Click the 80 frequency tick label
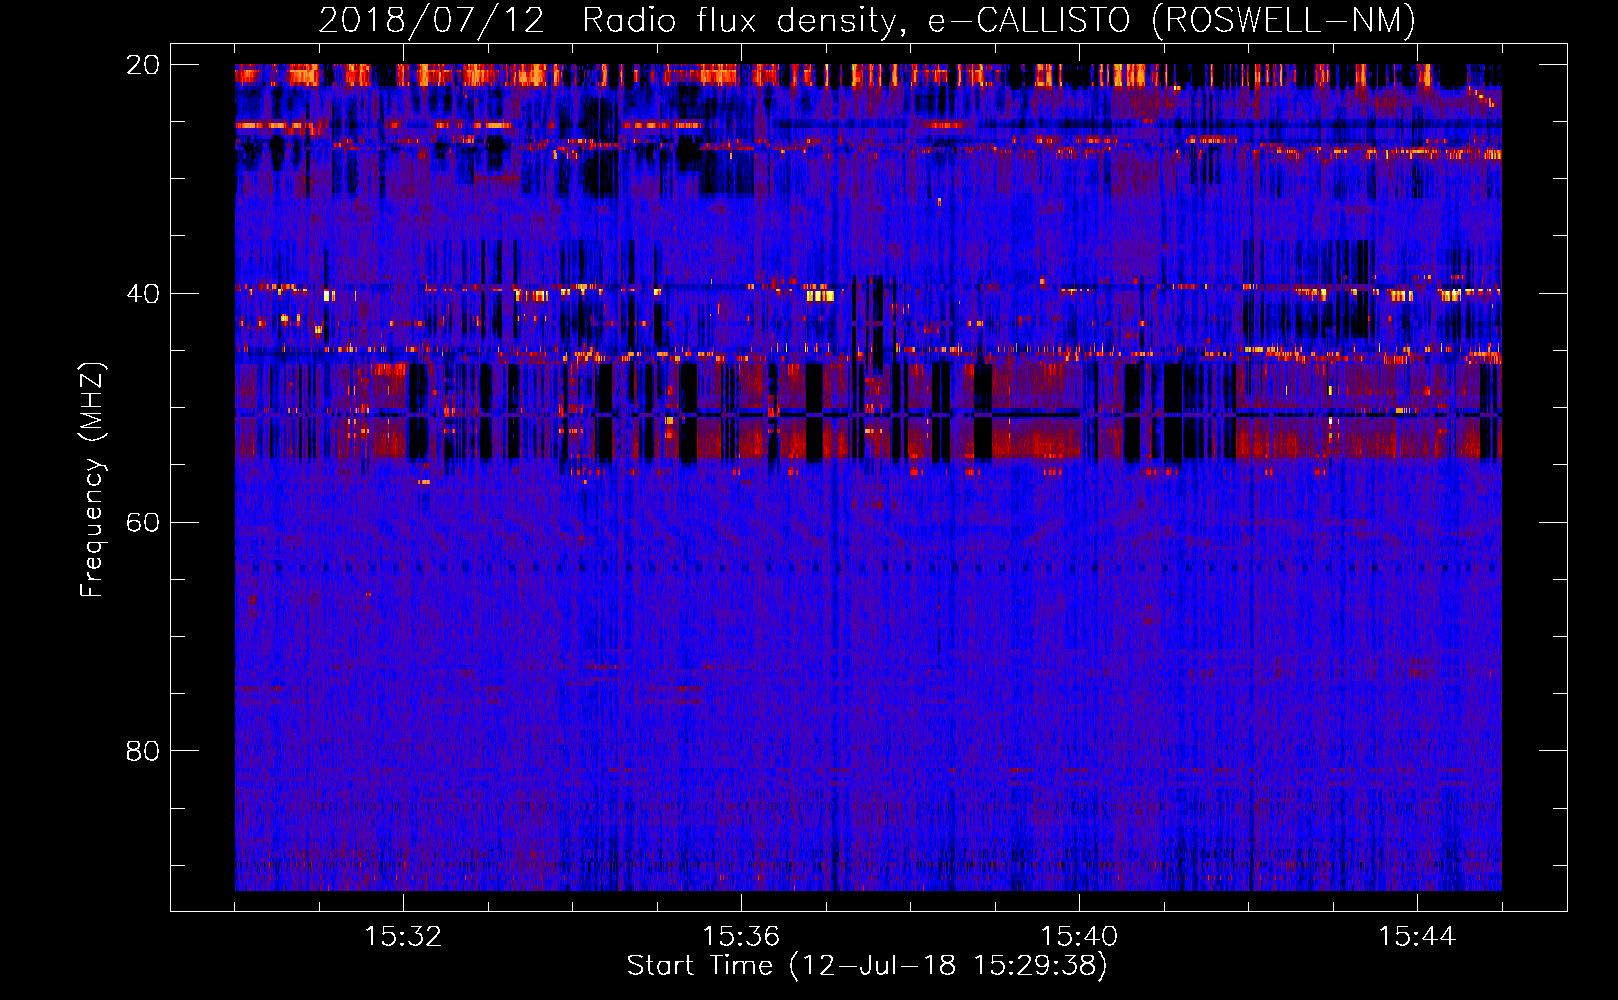 (143, 751)
